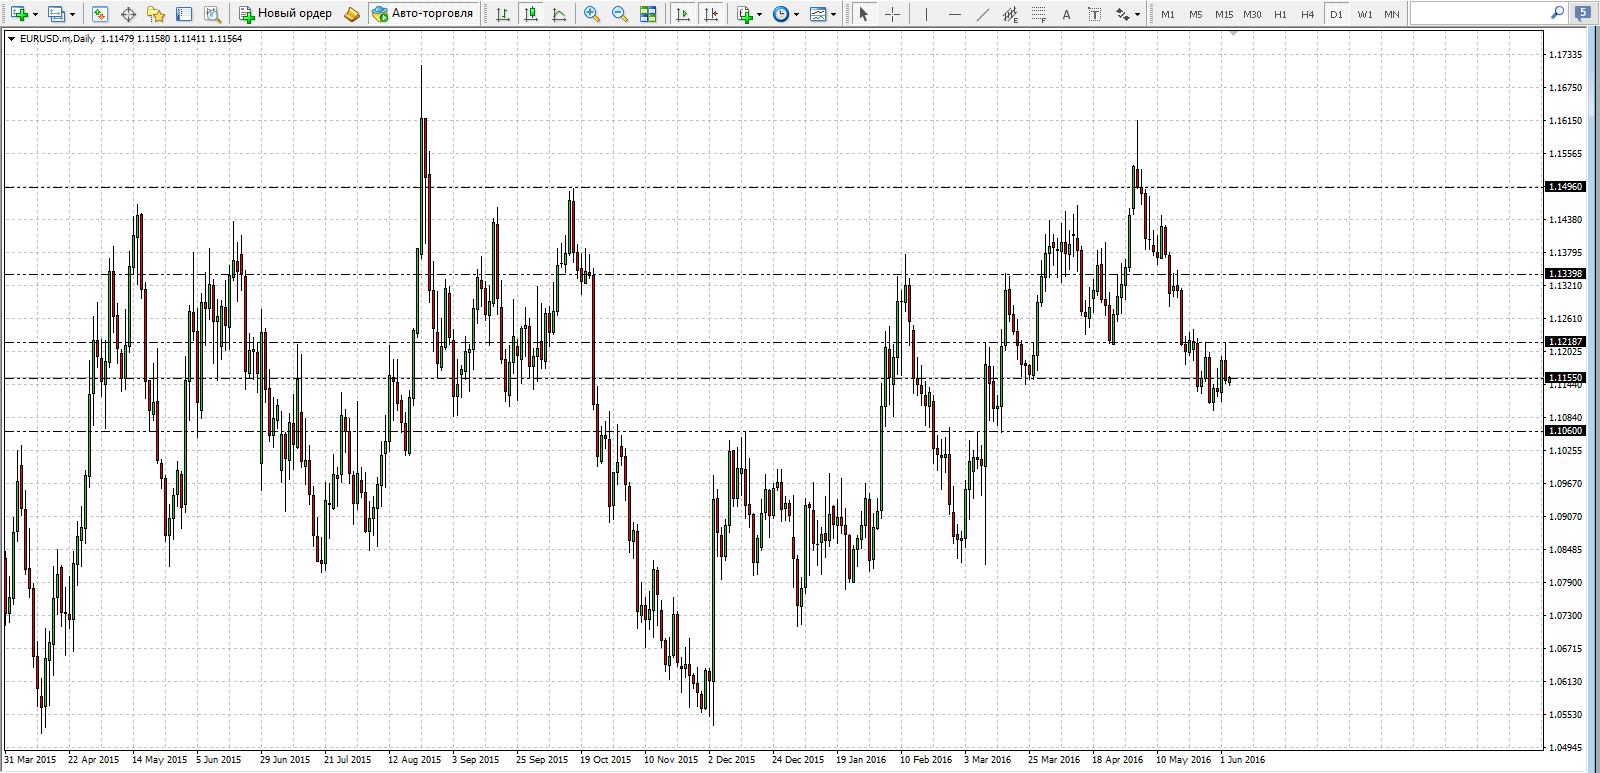Select the W1 timeframe
The height and width of the screenshot is (773, 1600).
(1364, 14)
